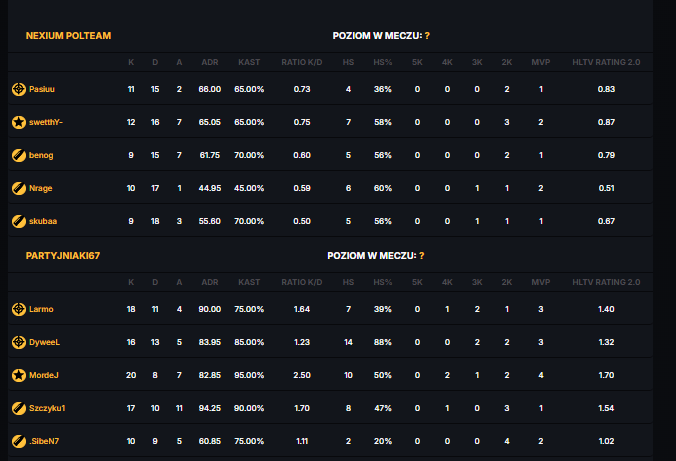Click the icon beside skubaa
Screen dimensions: 676x461
coord(19,221)
